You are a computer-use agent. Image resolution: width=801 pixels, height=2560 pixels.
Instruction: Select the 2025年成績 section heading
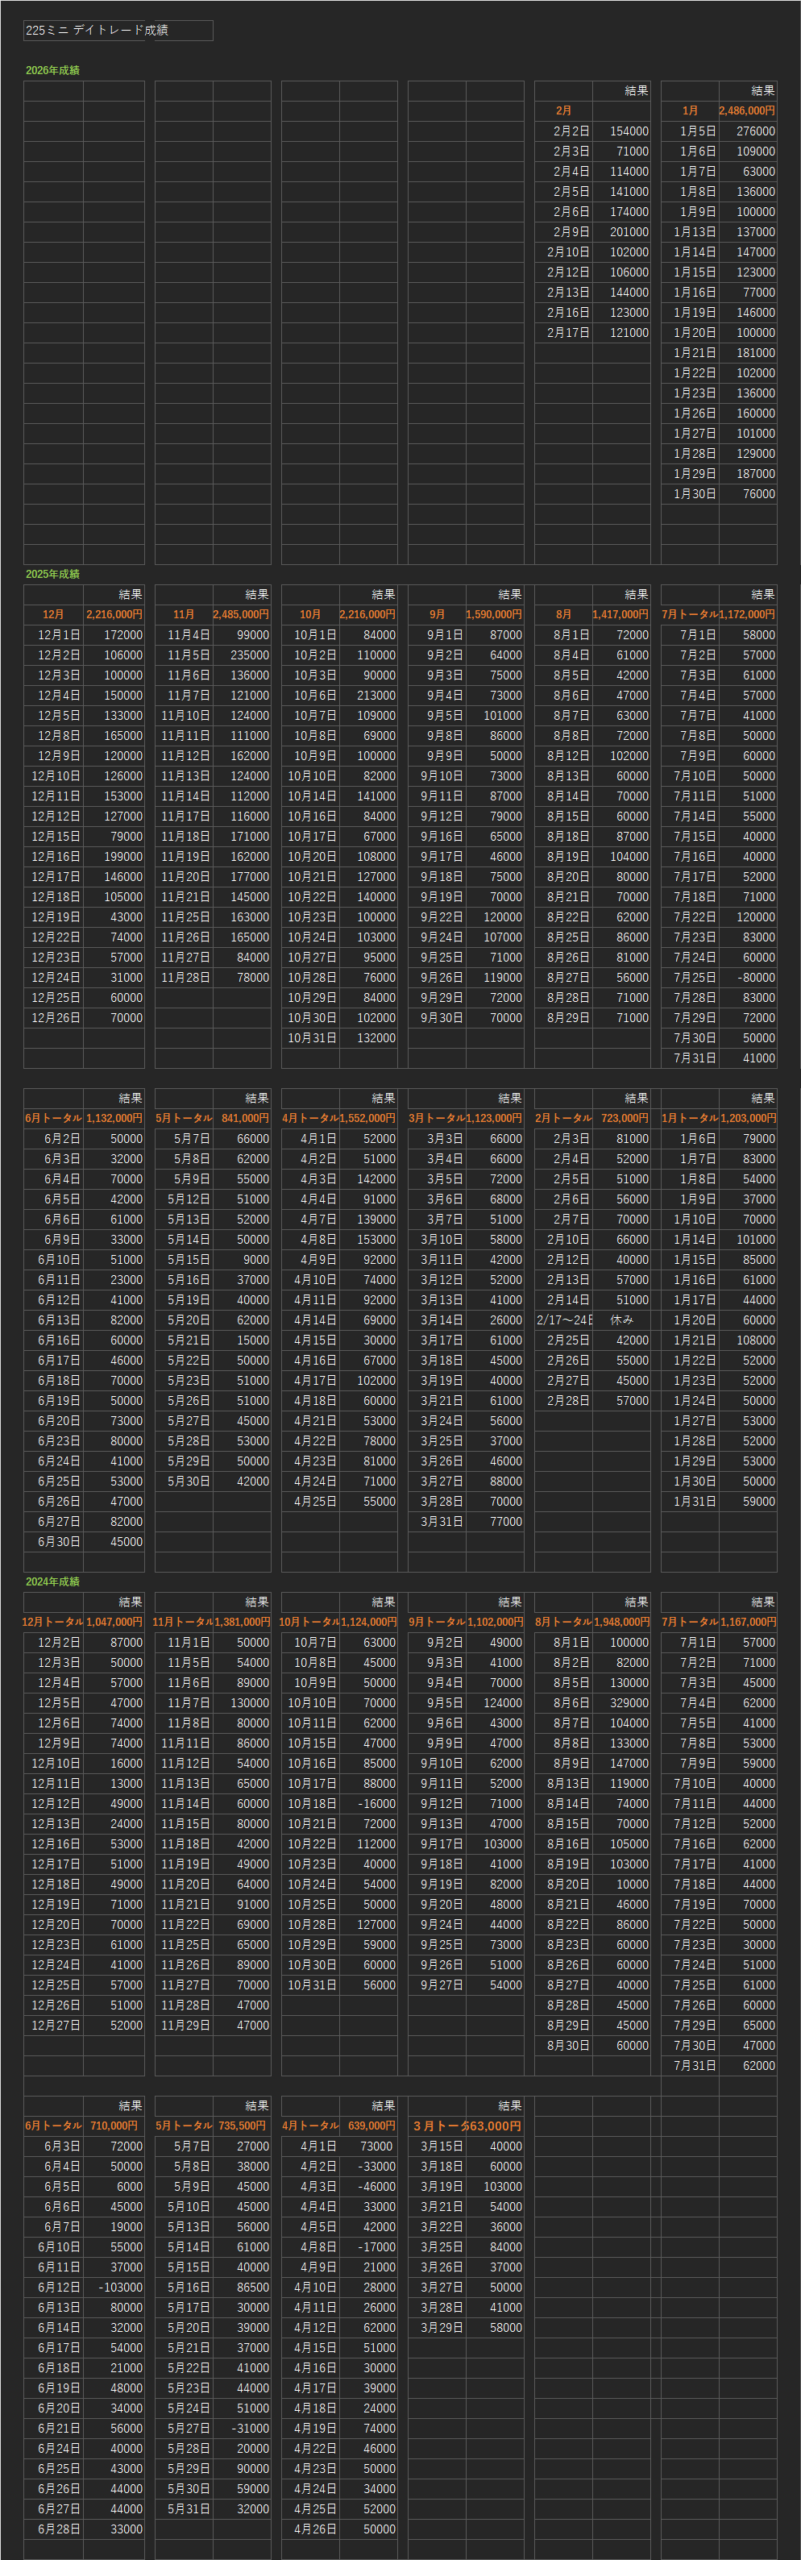(52, 574)
